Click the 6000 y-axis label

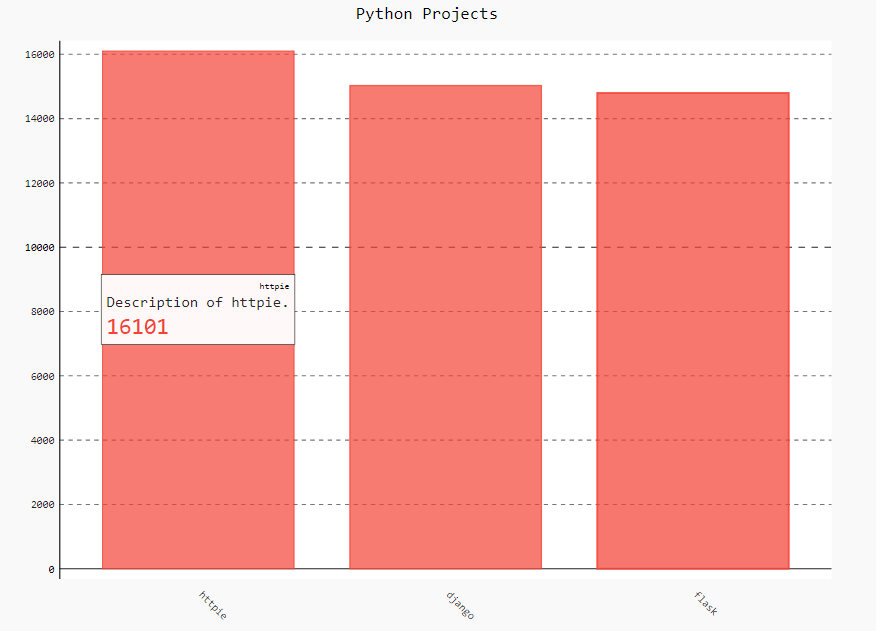42,376
